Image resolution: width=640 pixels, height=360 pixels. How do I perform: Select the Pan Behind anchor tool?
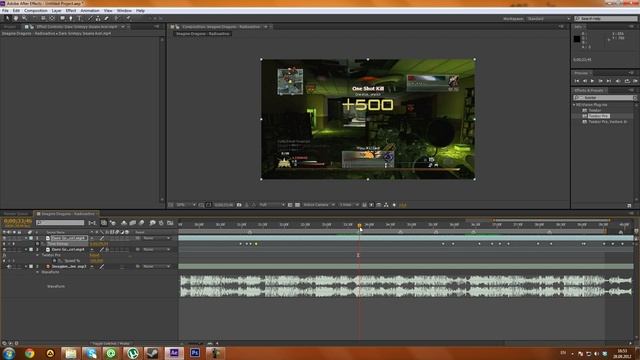[52, 18]
